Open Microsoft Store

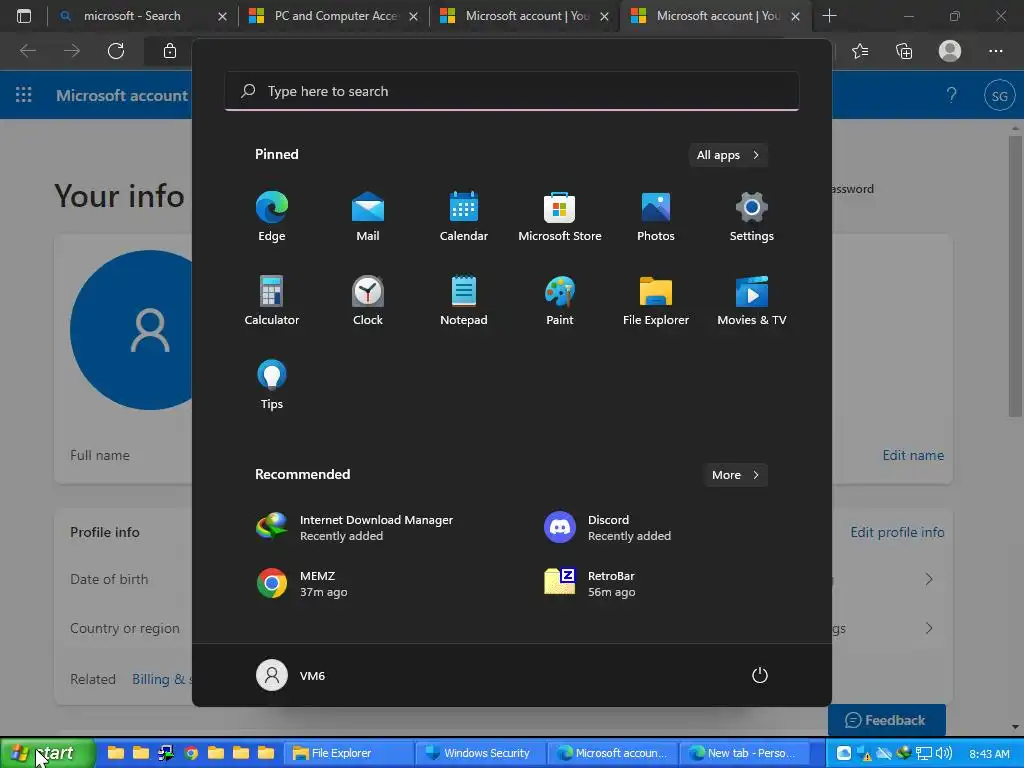(x=560, y=217)
